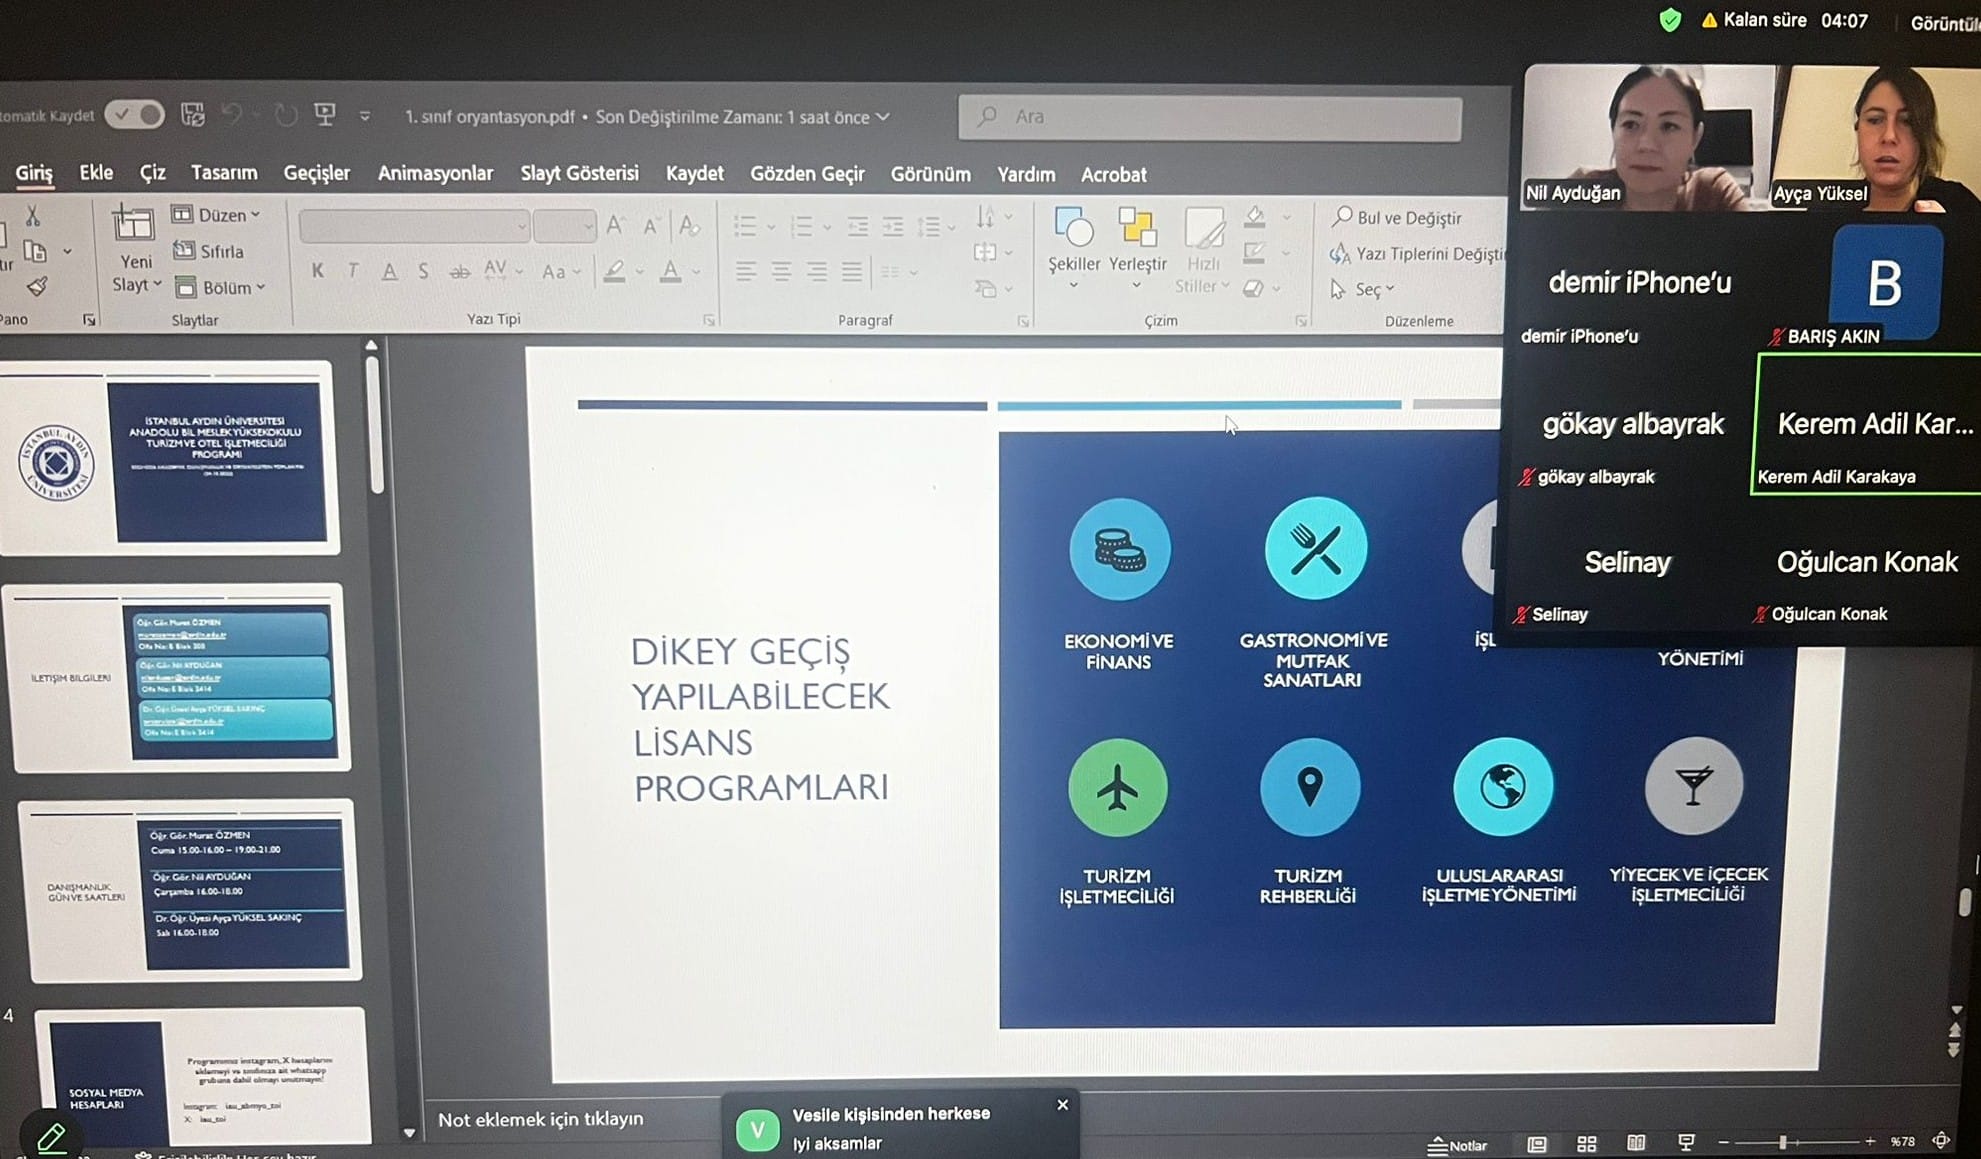Switch to the Geçişler tab
Image resolution: width=1981 pixels, height=1159 pixels.
[316, 174]
